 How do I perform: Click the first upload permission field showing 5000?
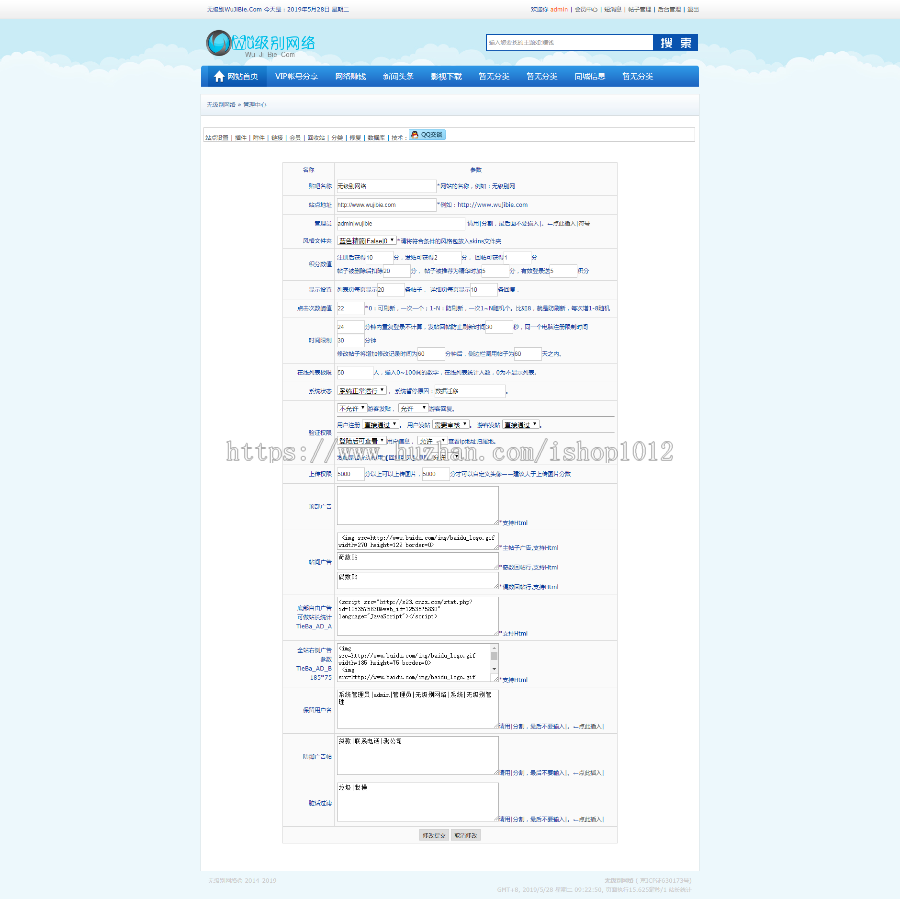[350, 474]
